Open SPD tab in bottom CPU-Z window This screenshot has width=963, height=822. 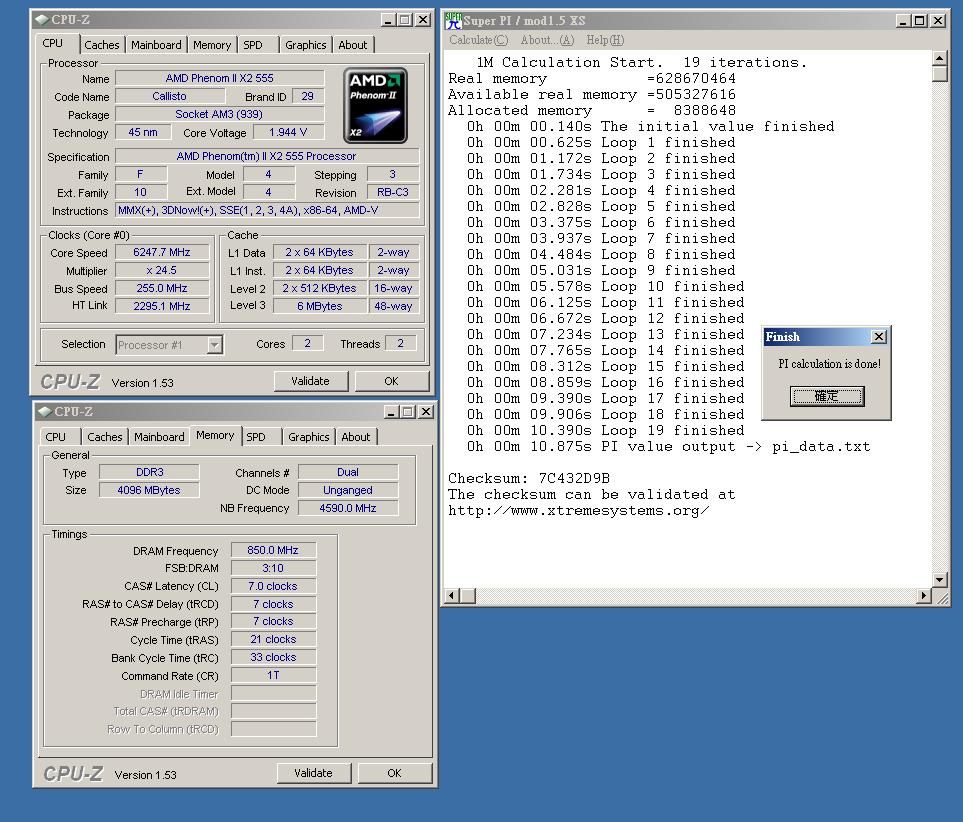pos(256,437)
